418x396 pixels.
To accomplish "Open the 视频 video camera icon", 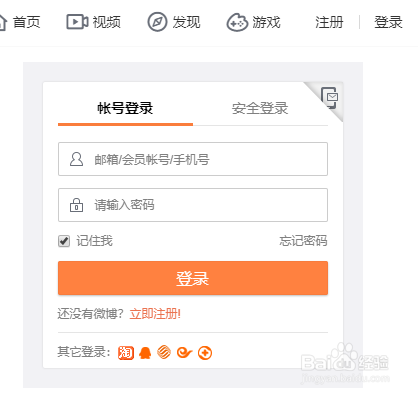I will click(77, 22).
